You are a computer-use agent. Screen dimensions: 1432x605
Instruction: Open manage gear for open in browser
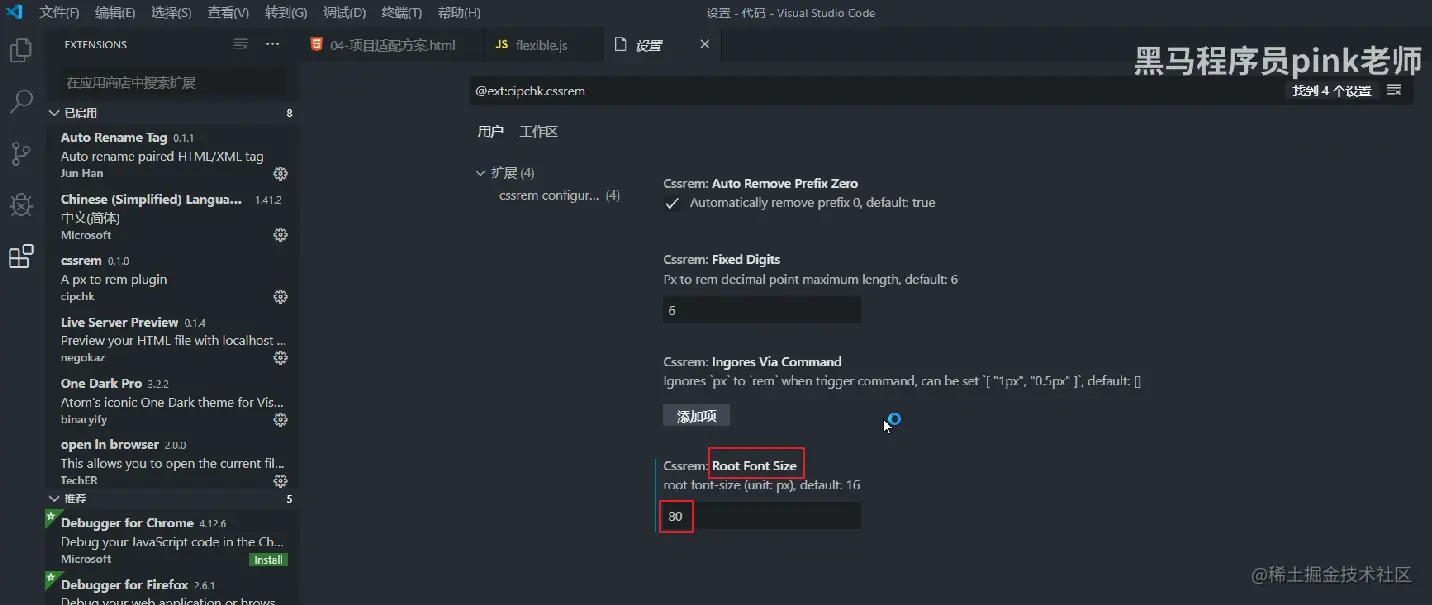(x=281, y=481)
